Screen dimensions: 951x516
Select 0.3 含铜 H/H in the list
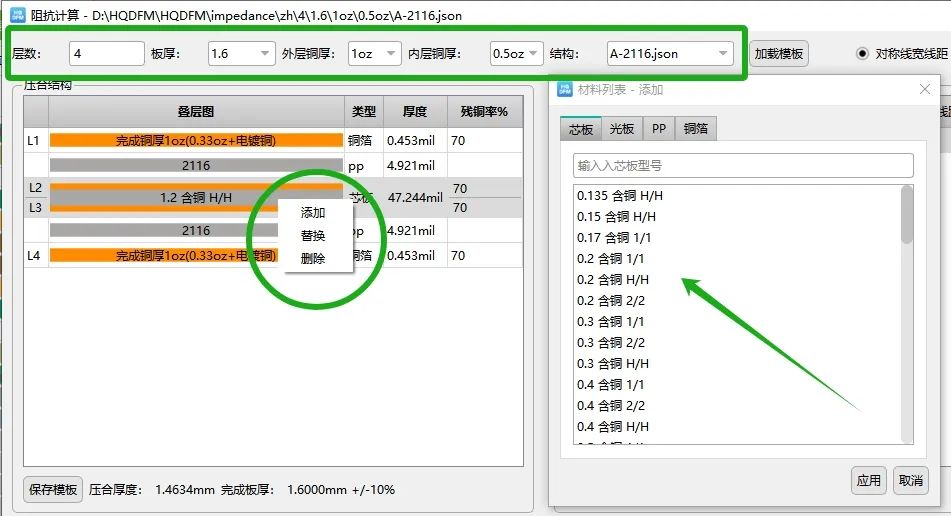pyautogui.click(x=613, y=364)
